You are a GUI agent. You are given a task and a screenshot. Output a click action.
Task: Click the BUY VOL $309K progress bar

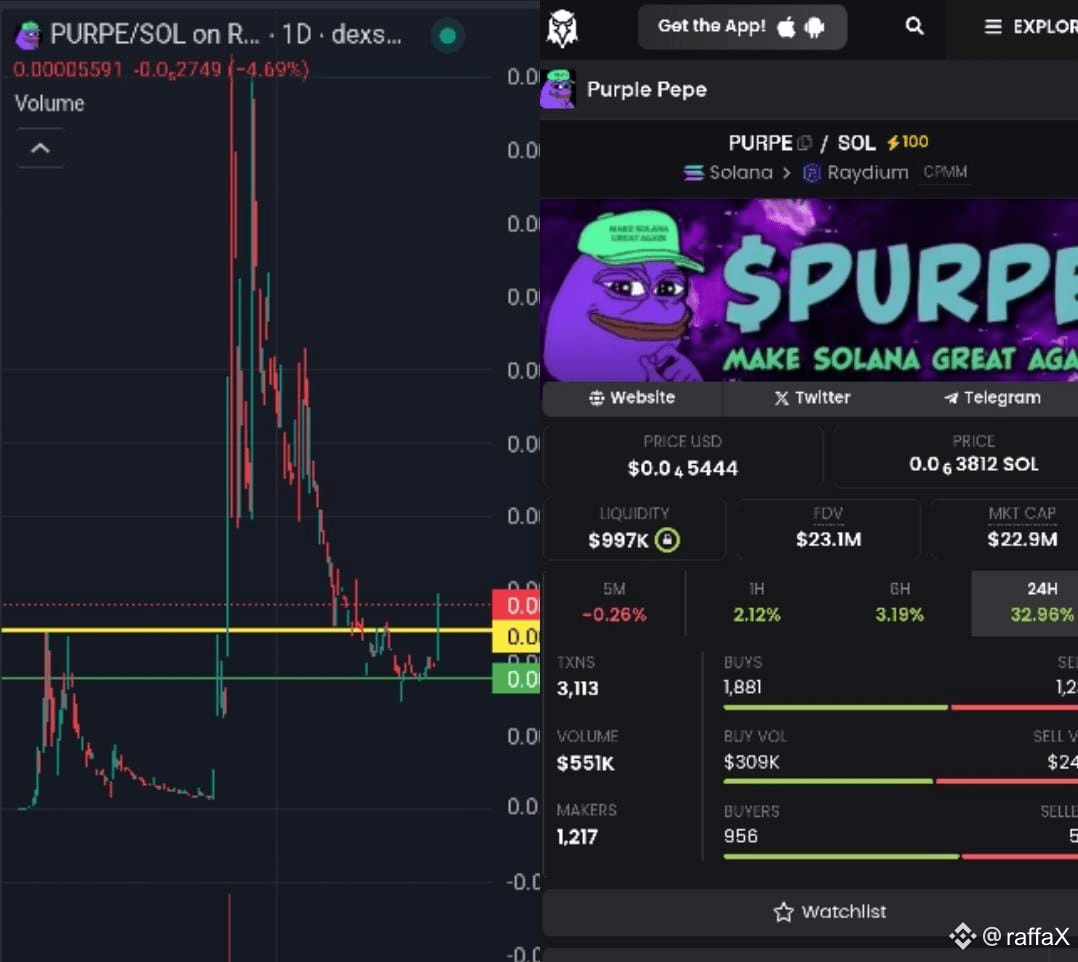(828, 781)
